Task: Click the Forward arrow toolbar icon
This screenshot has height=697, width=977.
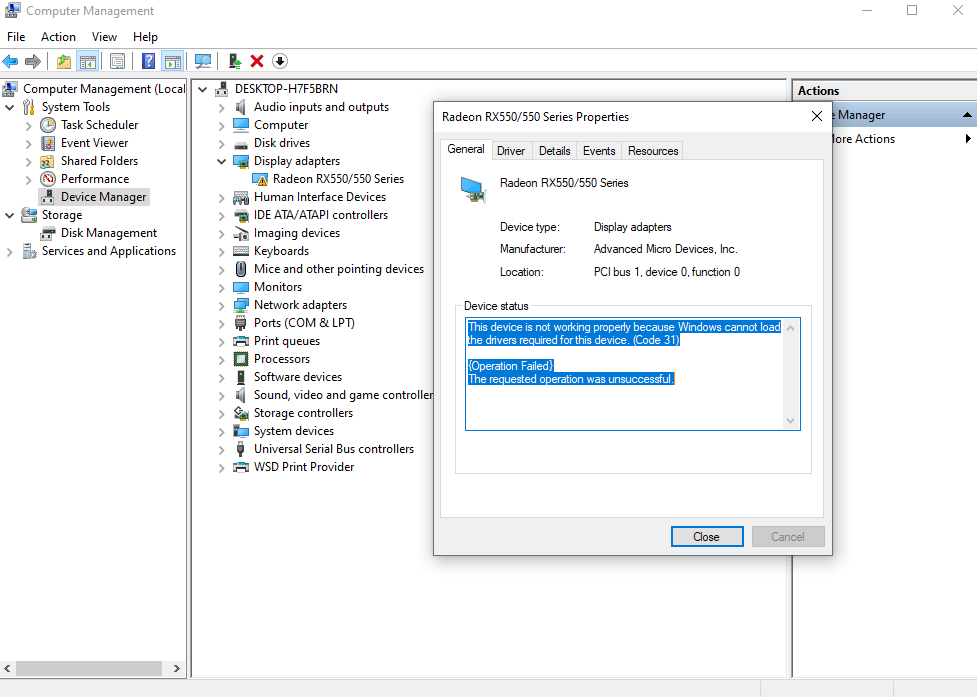Action: click(32, 61)
